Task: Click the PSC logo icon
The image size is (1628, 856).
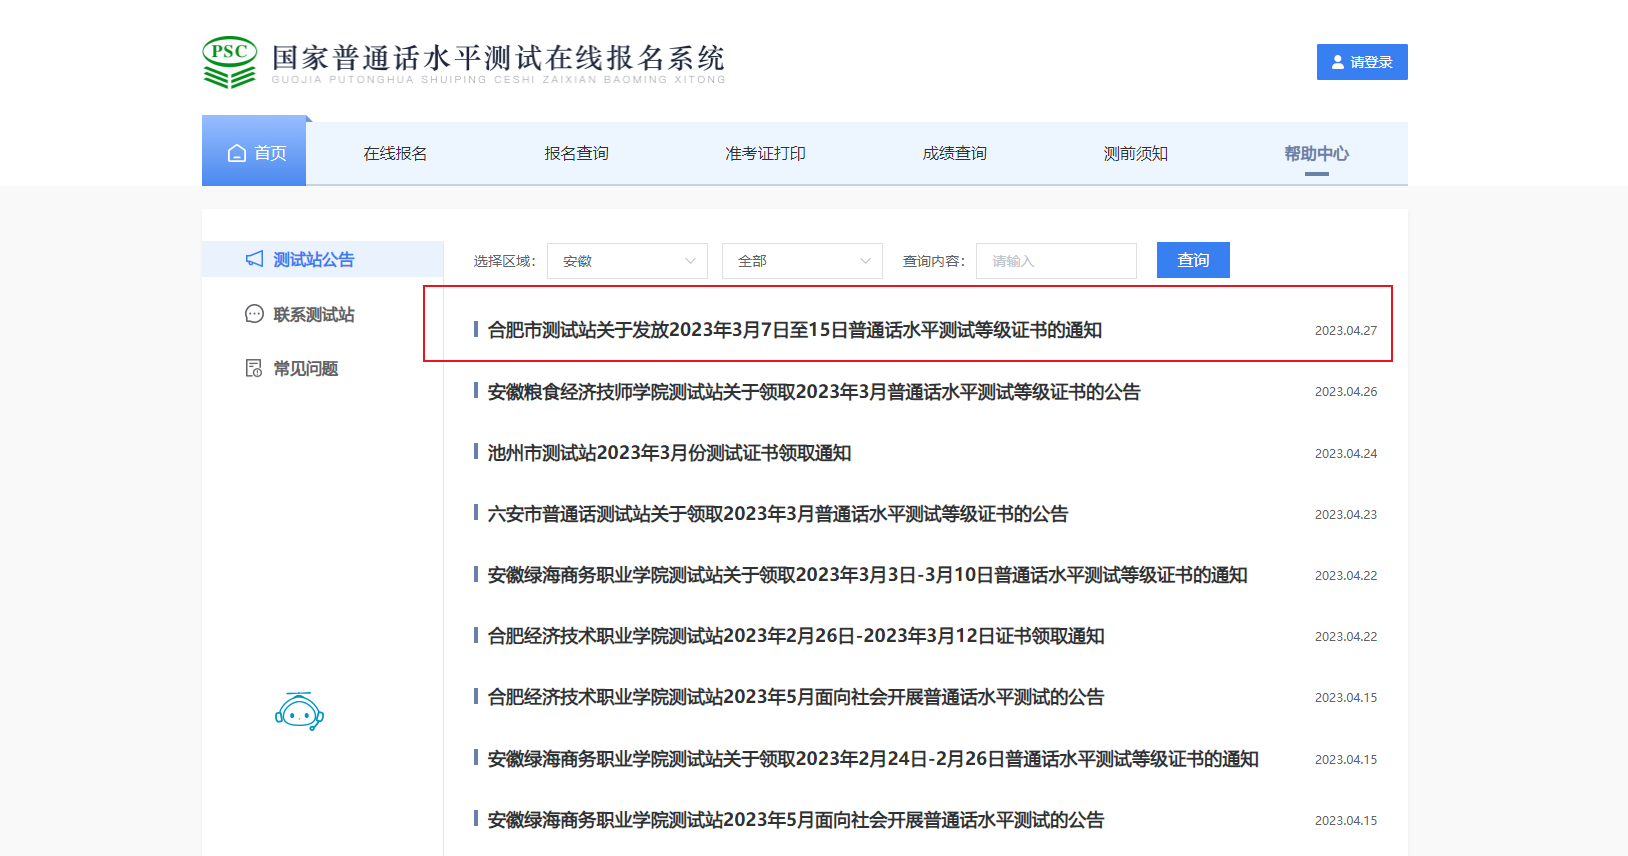Action: pyautogui.click(x=230, y=62)
